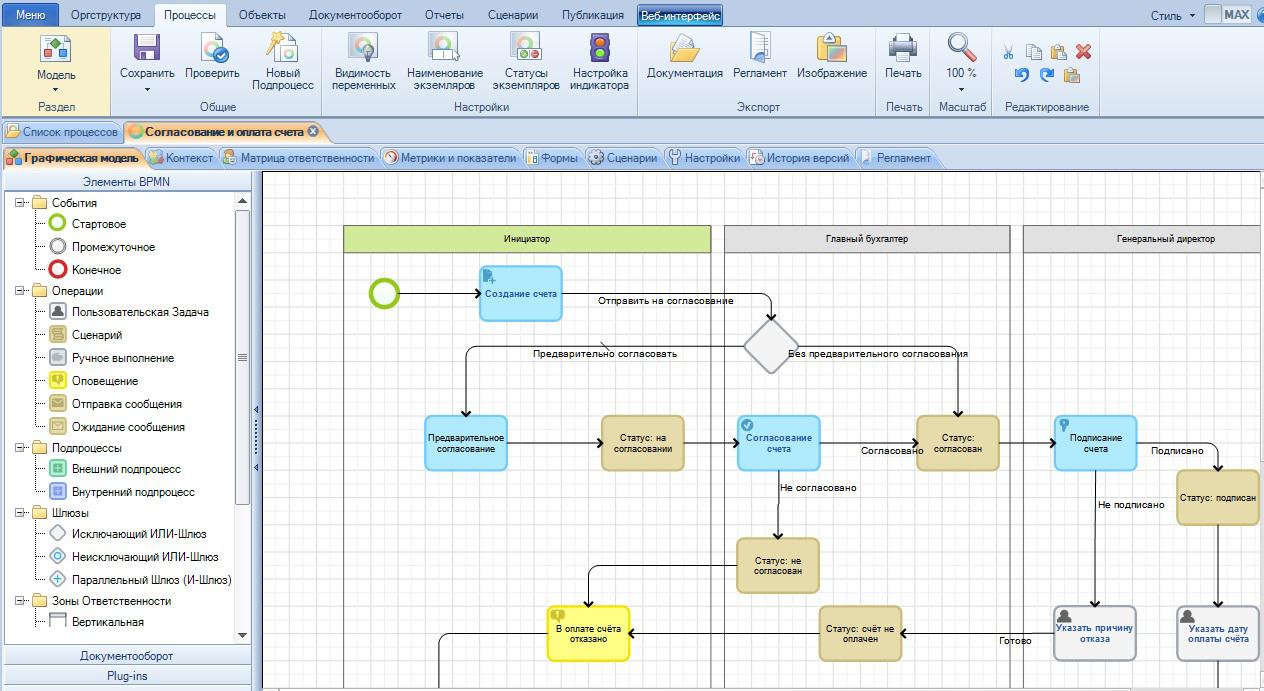This screenshot has width=1264, height=691.
Task: Open the Настройка индикатора traffic light icon
Action: point(599,50)
